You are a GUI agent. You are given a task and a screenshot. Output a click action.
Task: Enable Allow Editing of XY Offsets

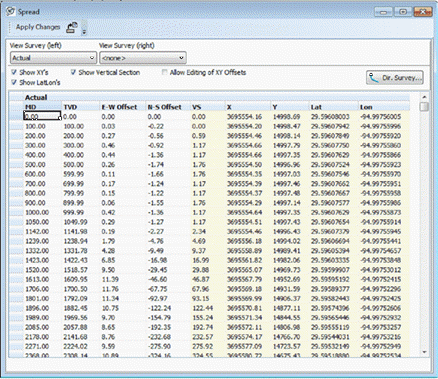(164, 72)
